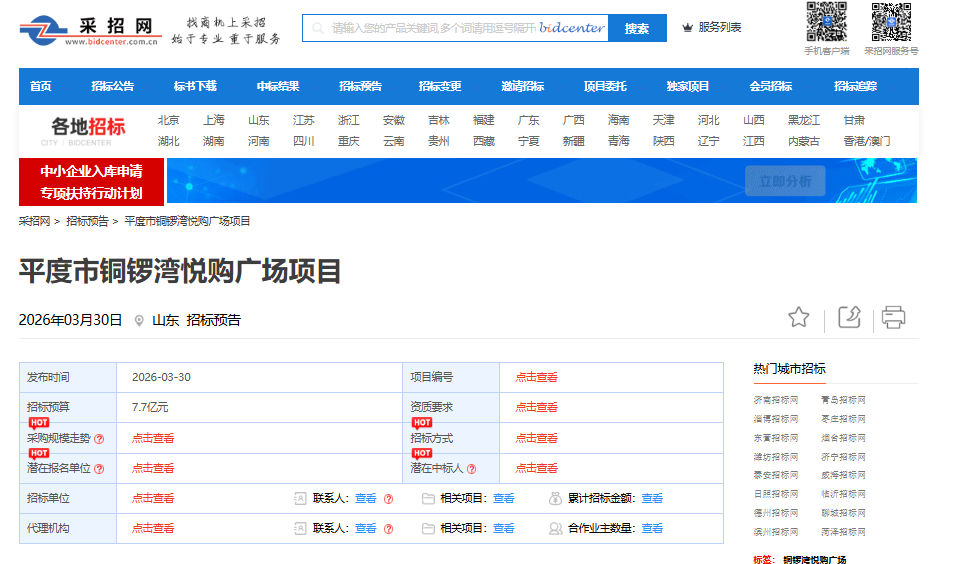Click help icon beside 潜在报名单位

point(99,469)
